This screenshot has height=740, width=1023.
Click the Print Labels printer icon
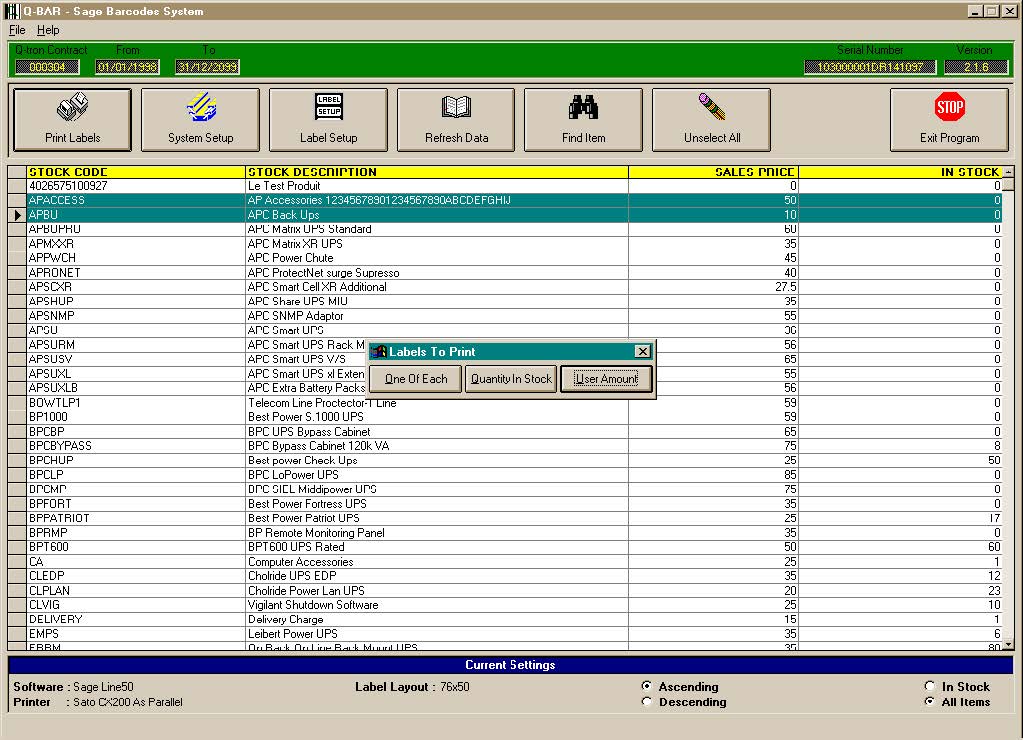72,107
